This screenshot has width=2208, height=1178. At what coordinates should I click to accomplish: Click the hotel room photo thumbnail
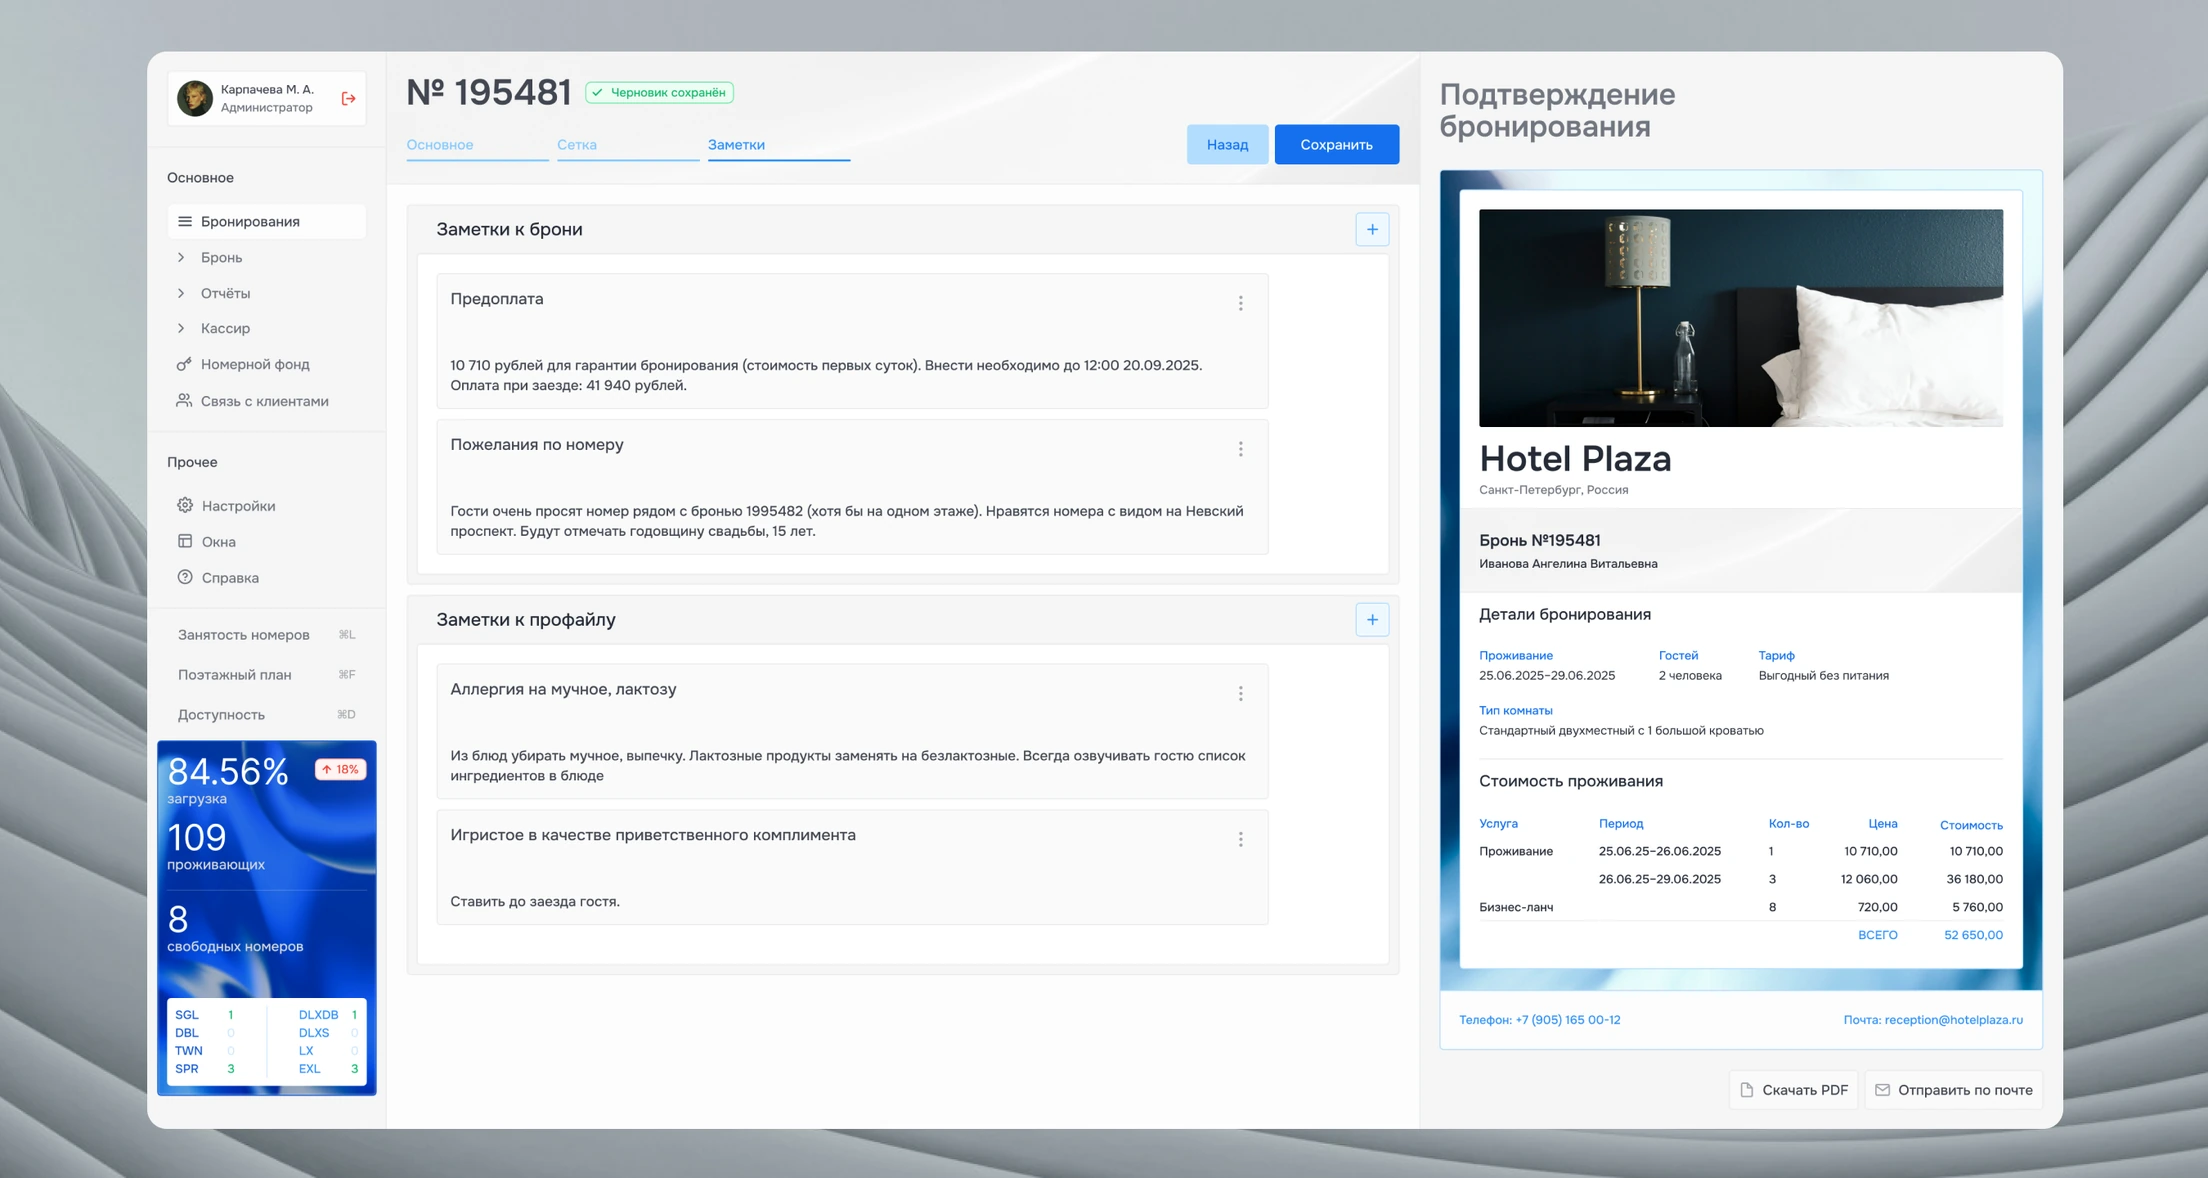(1740, 318)
